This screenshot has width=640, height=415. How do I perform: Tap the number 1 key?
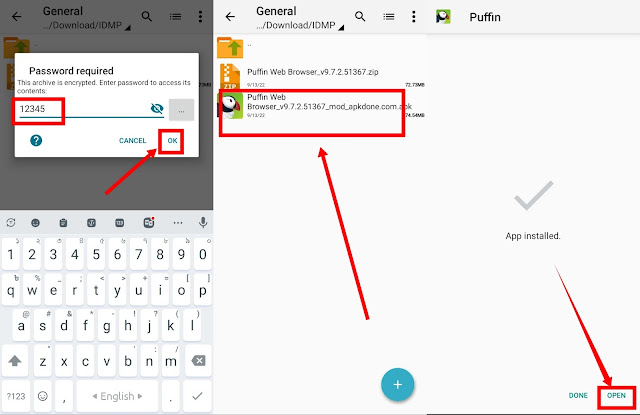(11, 255)
